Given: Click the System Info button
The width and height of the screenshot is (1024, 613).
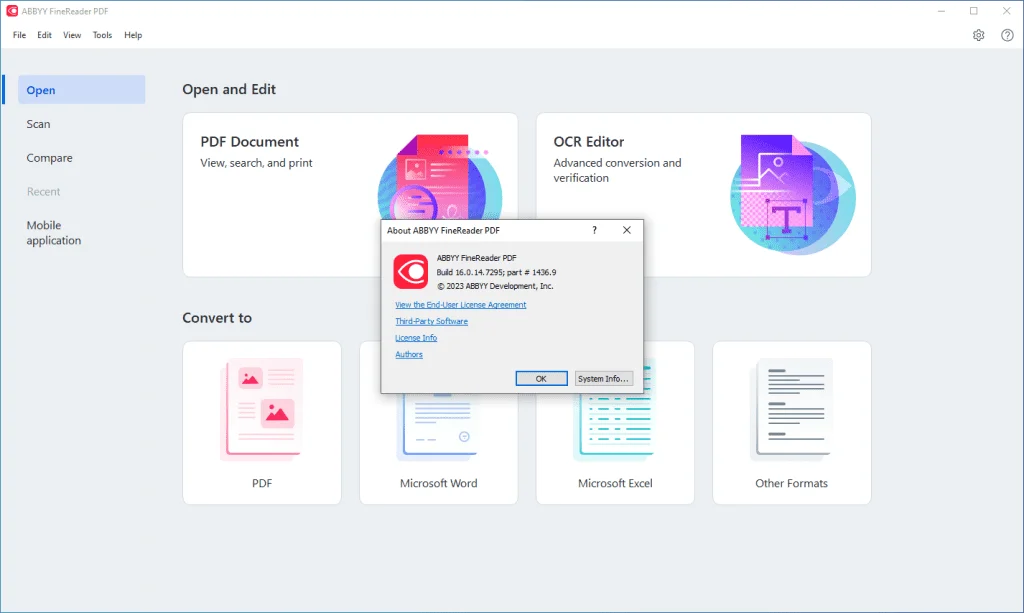Looking at the screenshot, I should 603,379.
